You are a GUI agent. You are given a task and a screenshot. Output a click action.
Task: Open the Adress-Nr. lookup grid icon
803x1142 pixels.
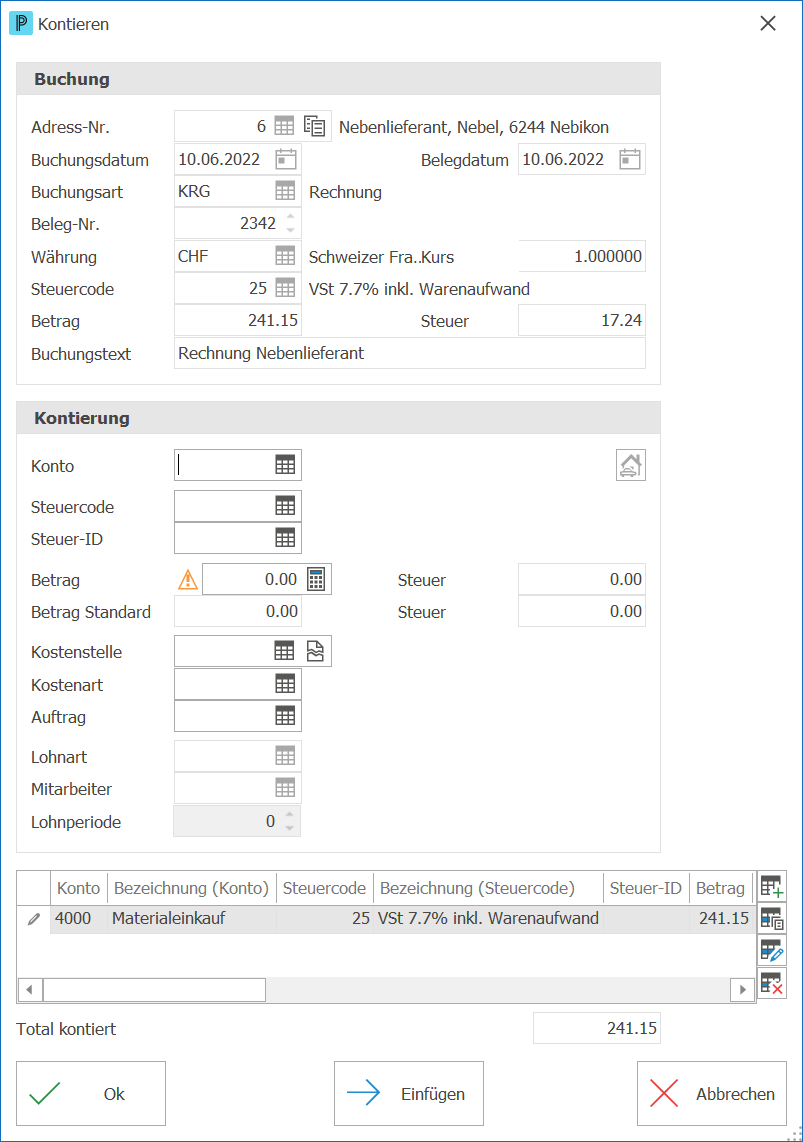click(284, 127)
